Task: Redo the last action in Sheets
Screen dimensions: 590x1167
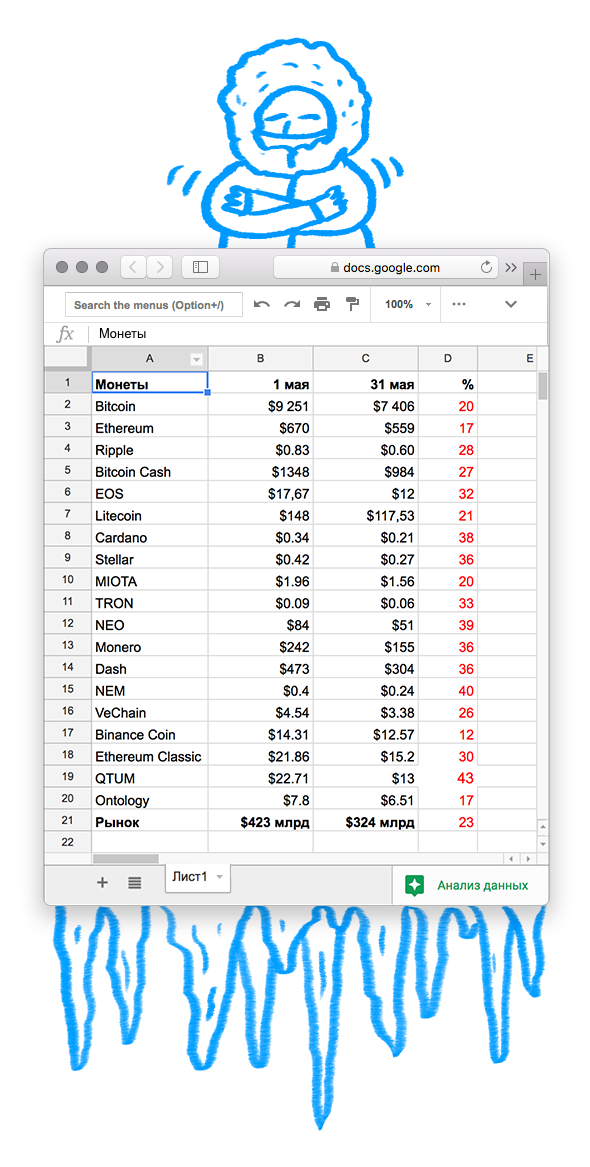Action: tap(292, 304)
